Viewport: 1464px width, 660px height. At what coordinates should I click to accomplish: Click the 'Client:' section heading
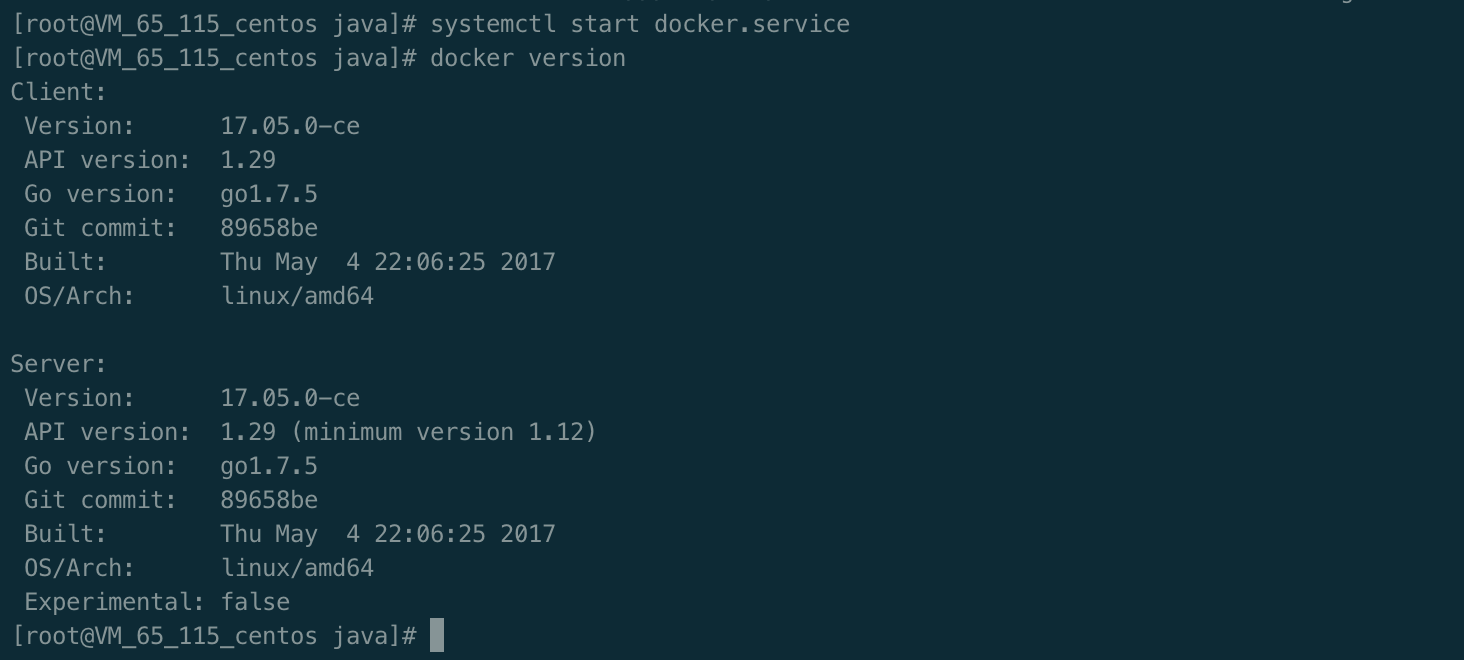click(59, 92)
